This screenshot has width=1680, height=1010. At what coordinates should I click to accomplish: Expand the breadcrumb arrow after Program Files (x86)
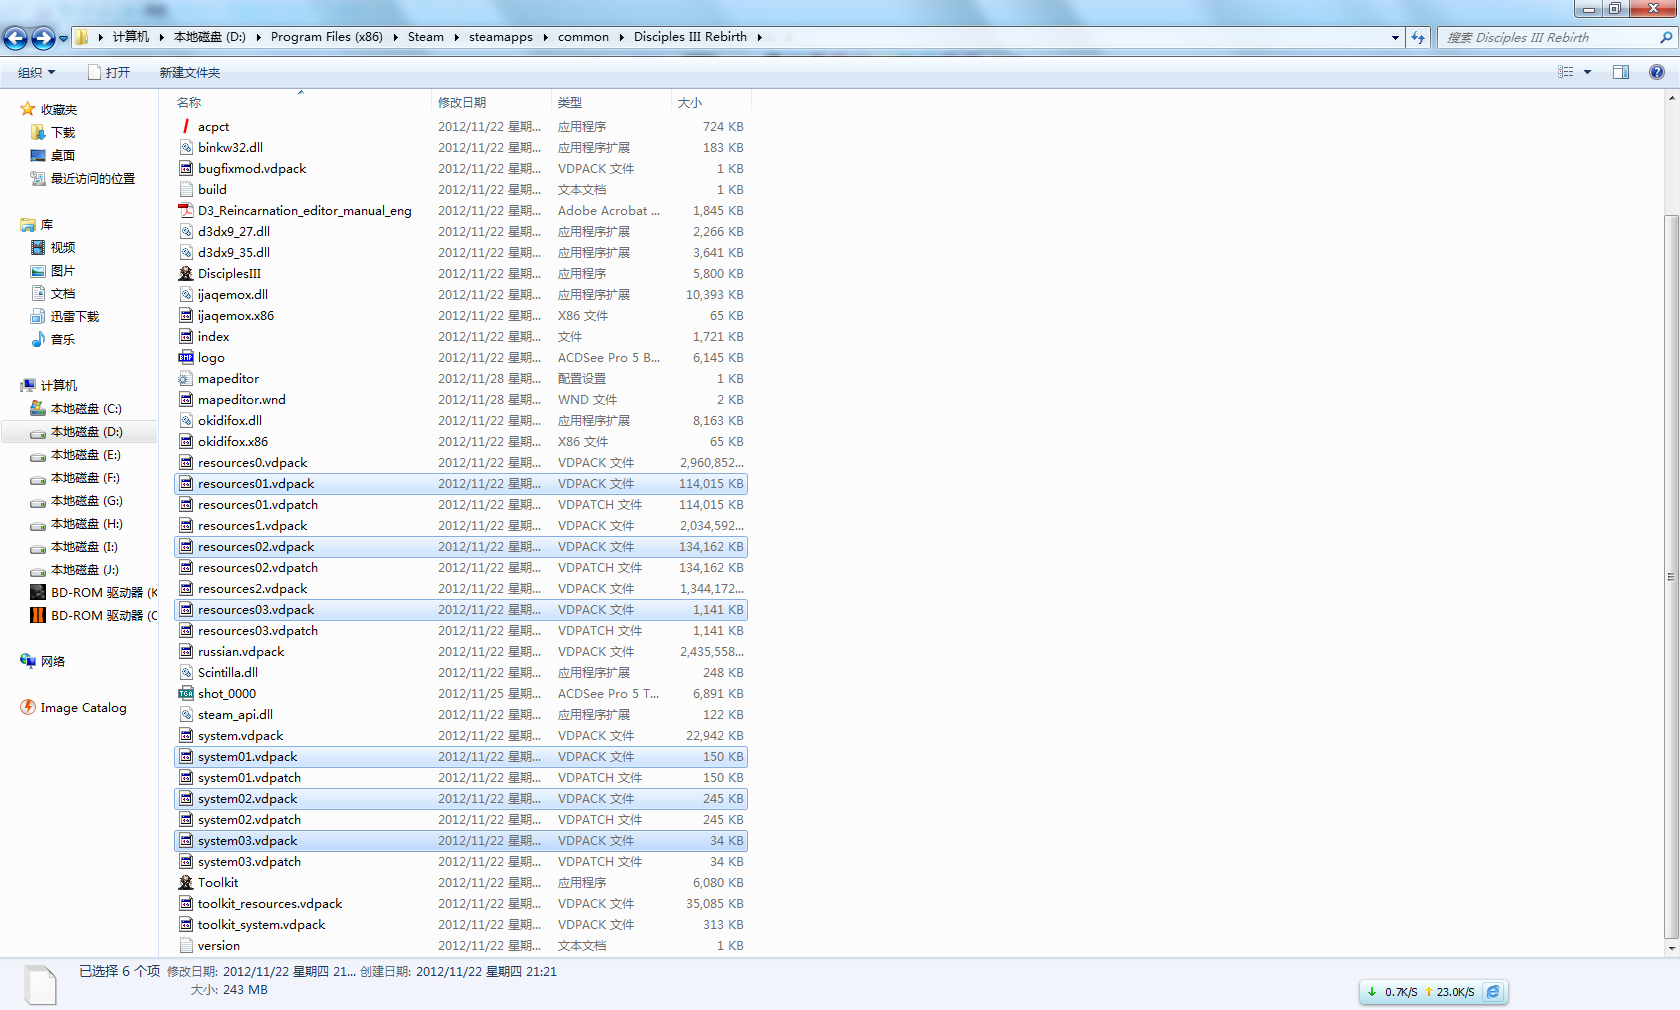click(x=396, y=37)
